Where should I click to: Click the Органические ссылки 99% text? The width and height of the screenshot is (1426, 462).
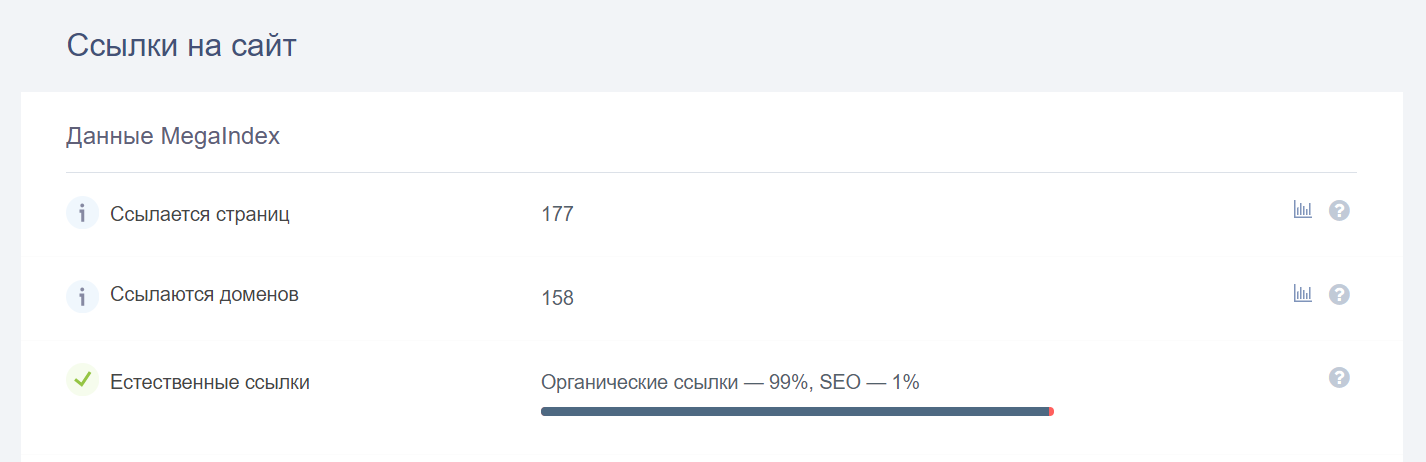[674, 382]
